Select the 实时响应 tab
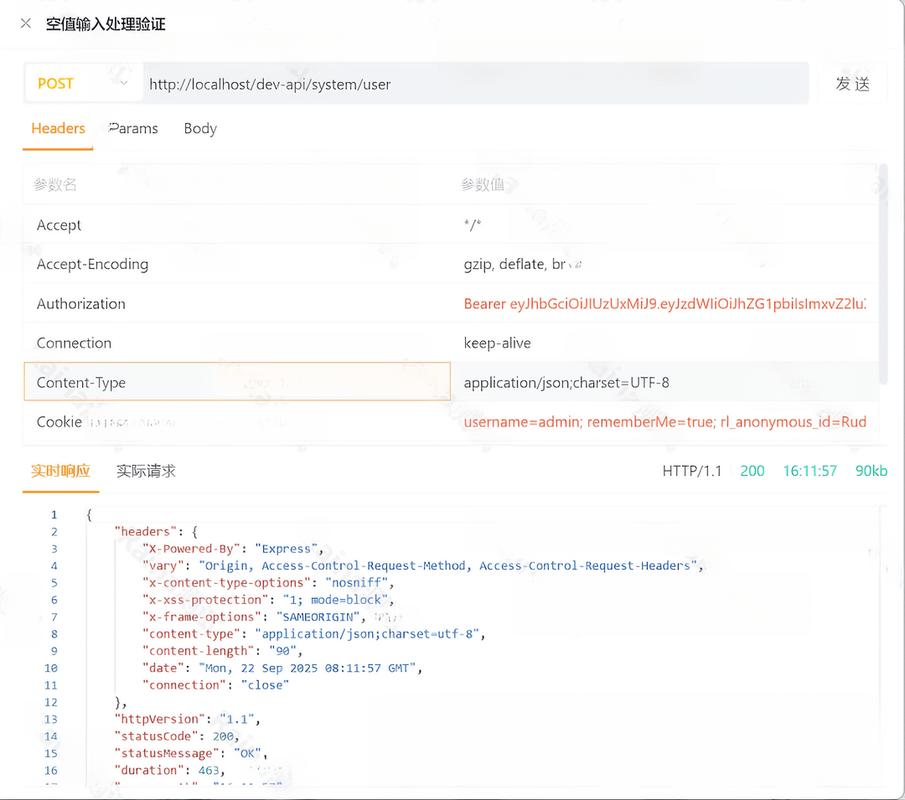Viewport: 905px width, 800px height. click(61, 471)
